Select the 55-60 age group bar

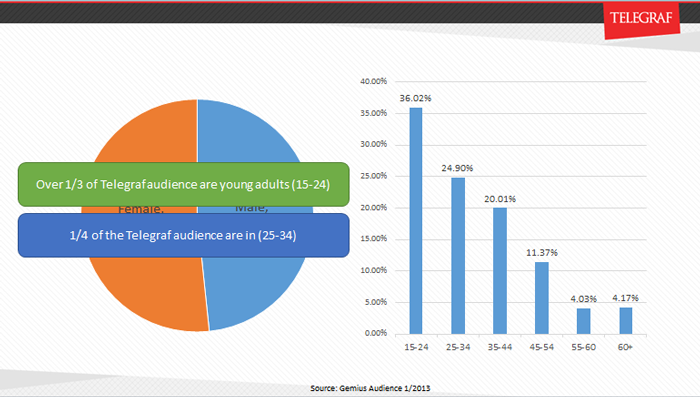[x=583, y=321]
